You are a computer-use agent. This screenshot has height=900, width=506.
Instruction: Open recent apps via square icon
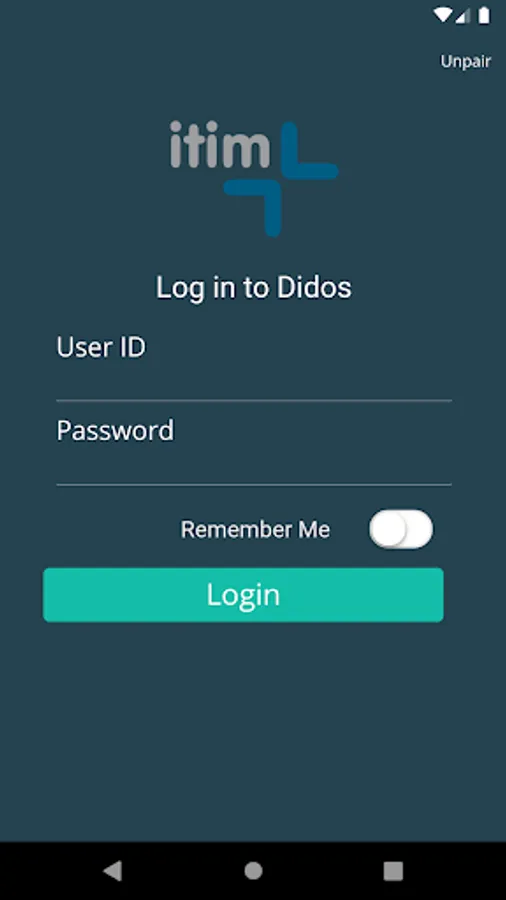pos(393,870)
